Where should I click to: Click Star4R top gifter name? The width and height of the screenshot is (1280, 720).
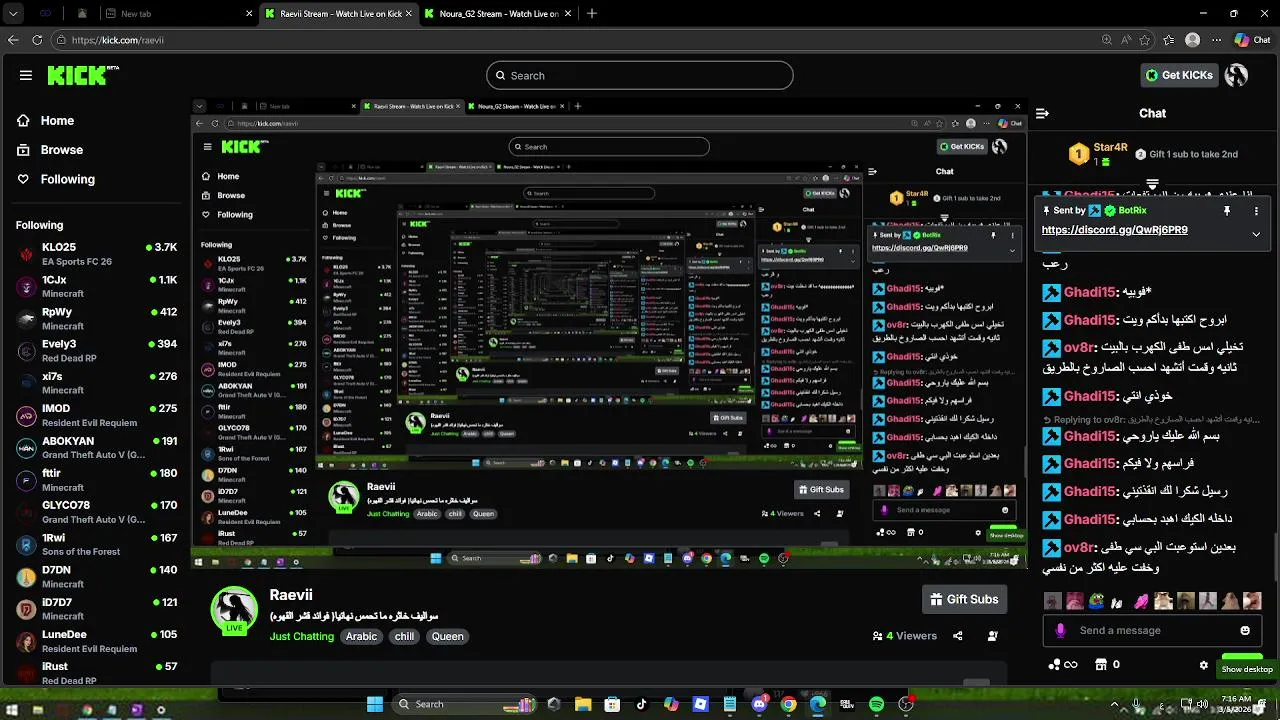click(x=1110, y=148)
